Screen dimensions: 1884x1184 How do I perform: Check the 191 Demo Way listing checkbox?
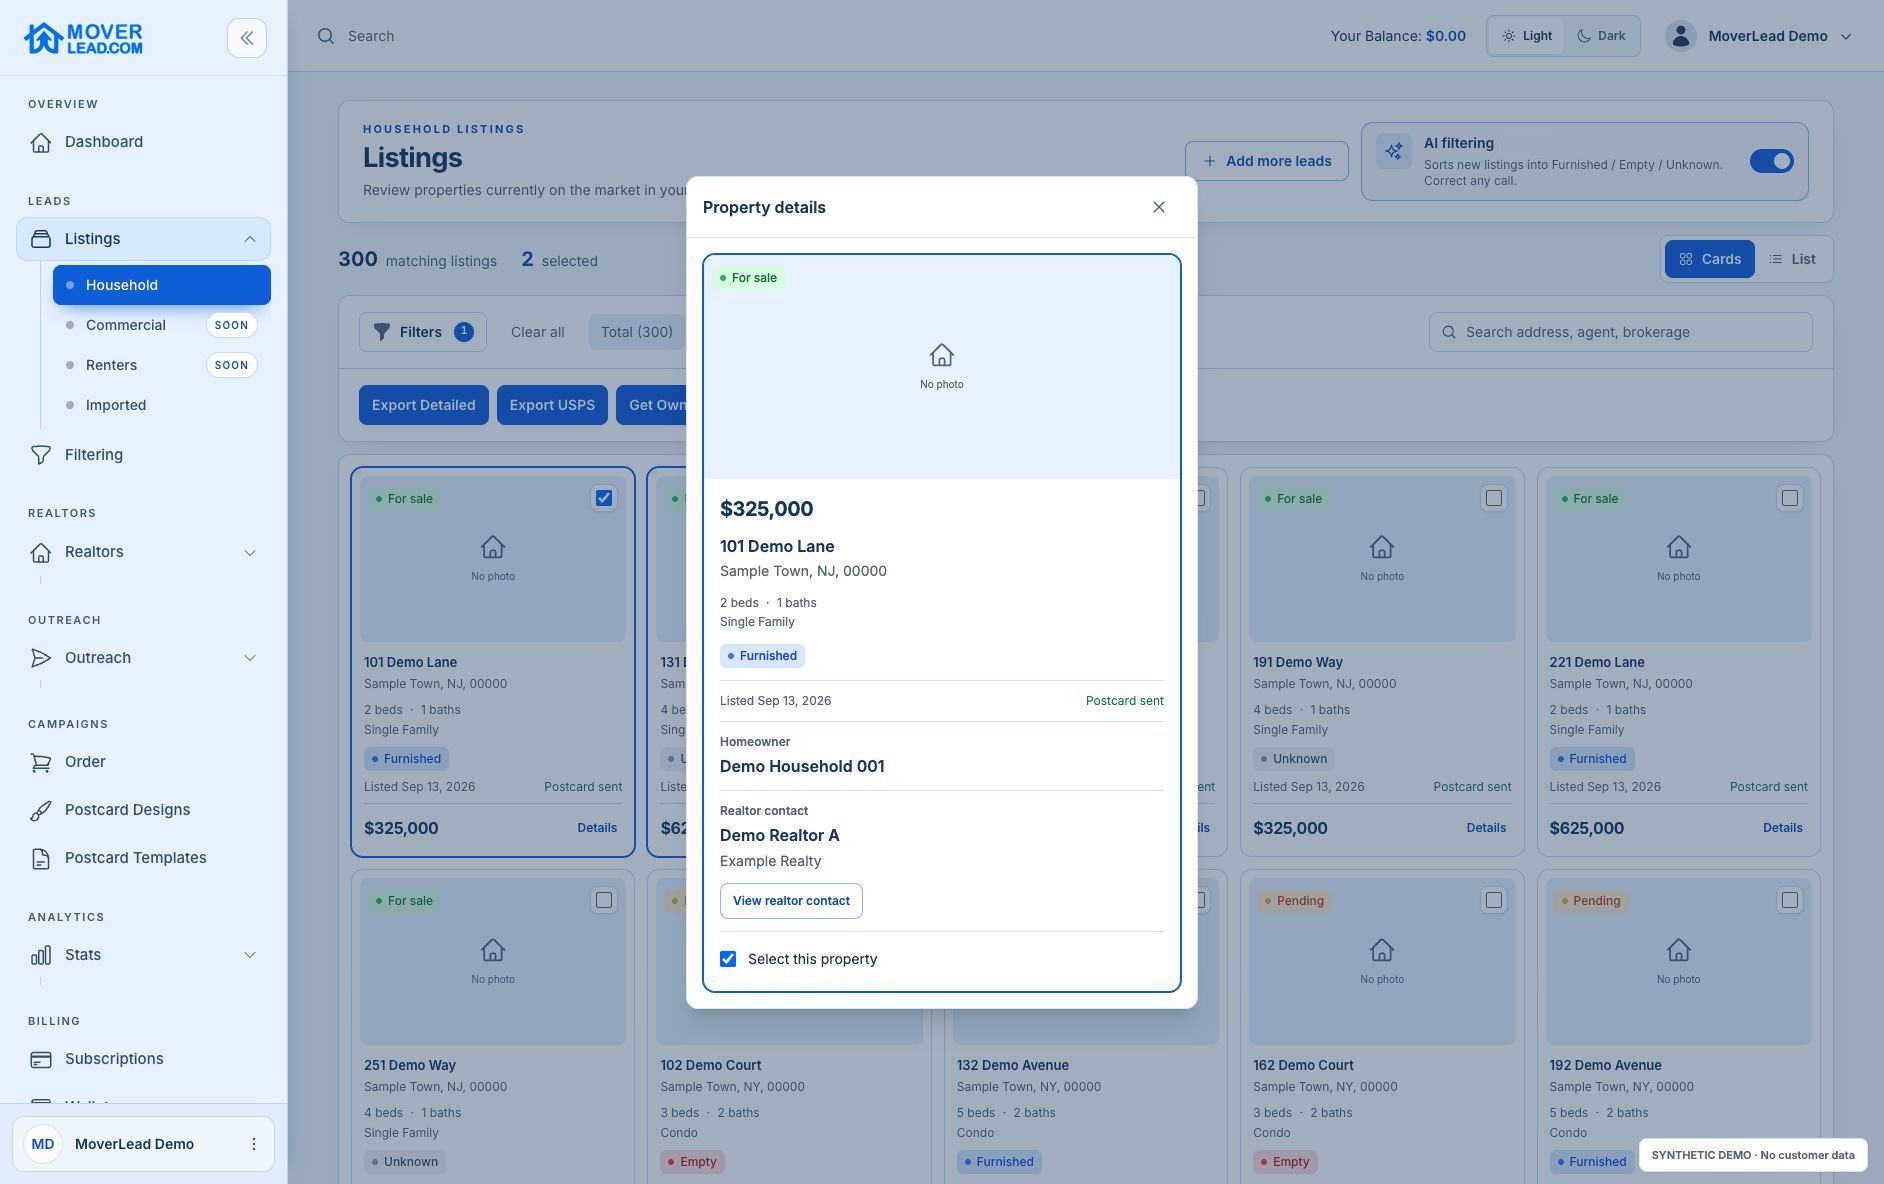(x=1493, y=498)
